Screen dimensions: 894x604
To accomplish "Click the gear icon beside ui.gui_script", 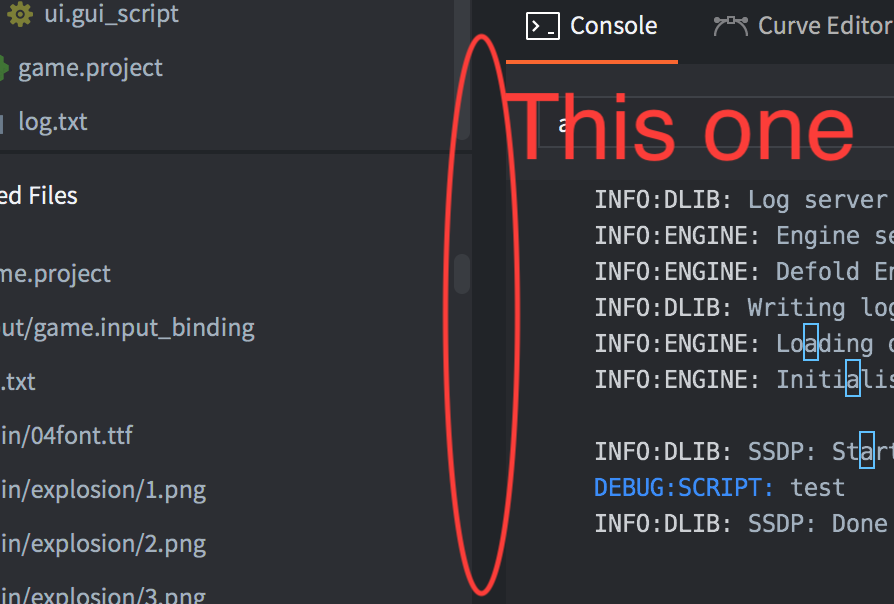I will coord(20,14).
